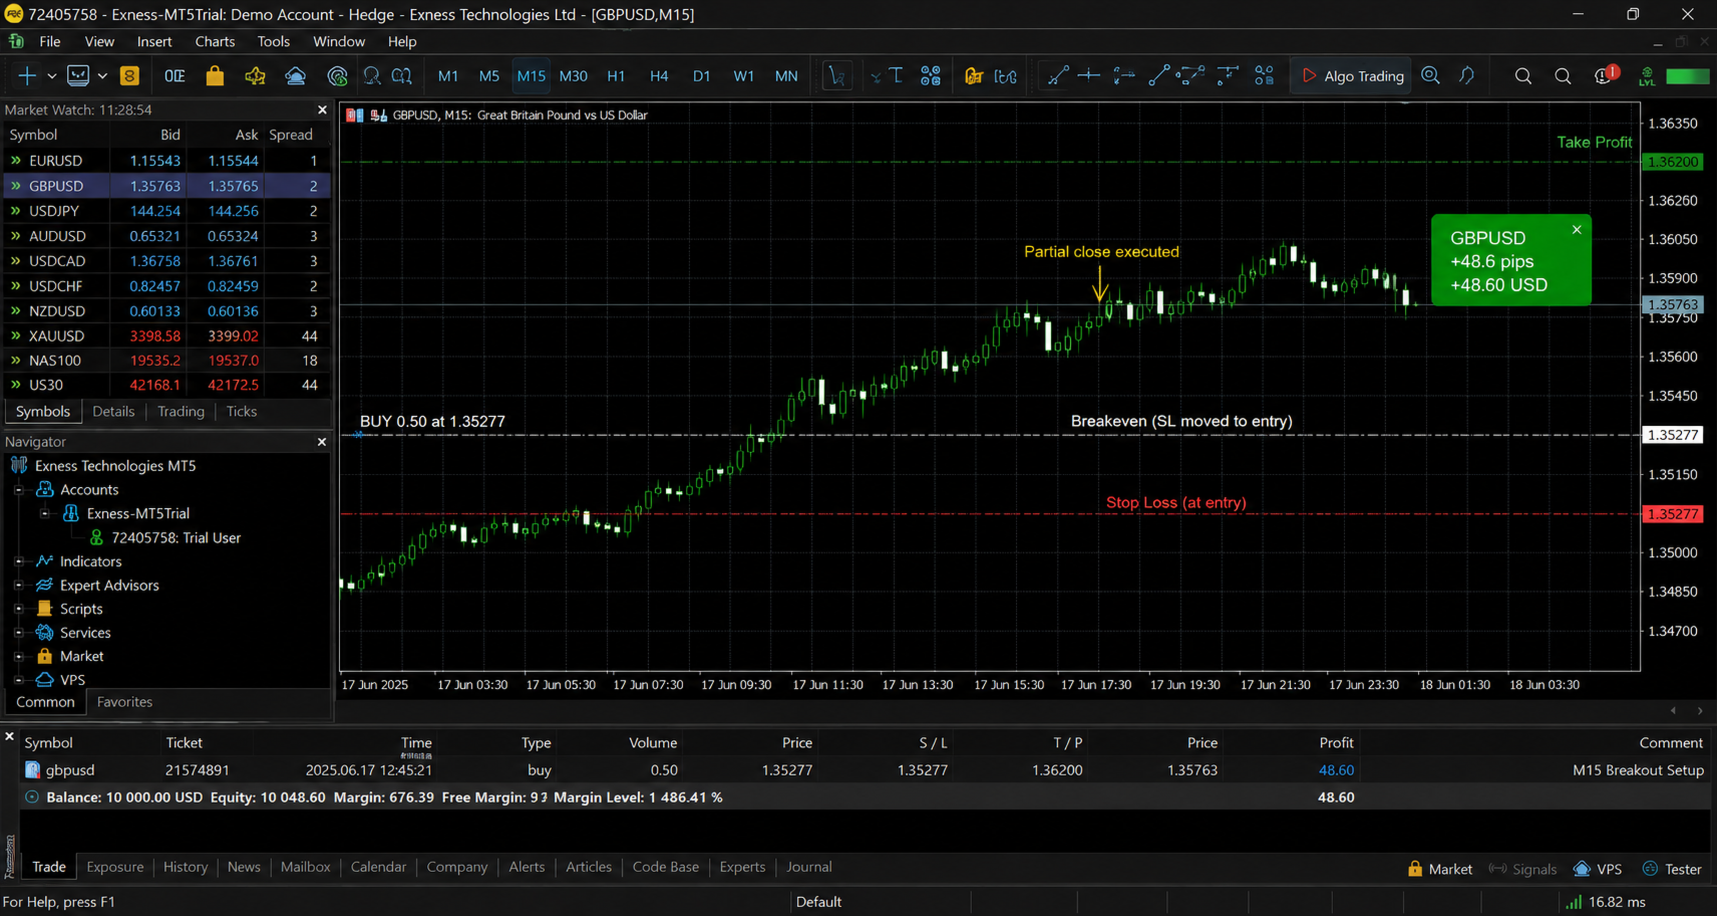Image resolution: width=1717 pixels, height=916 pixels.
Task: Select the M30 timeframe button
Action: point(573,76)
